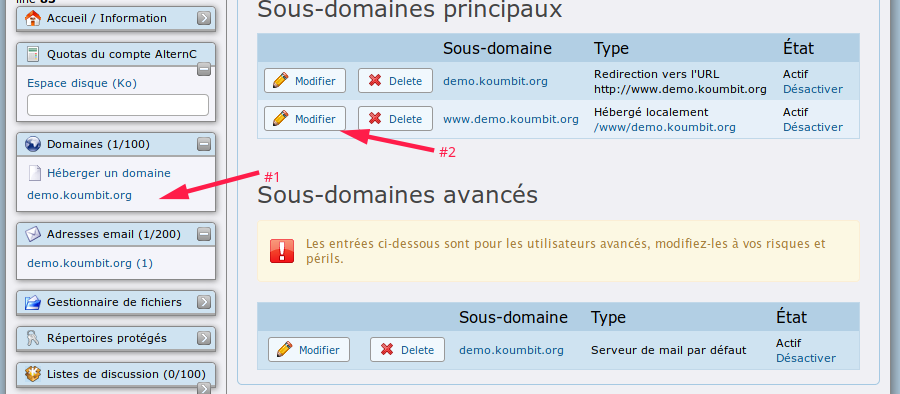The height and width of the screenshot is (394, 900).
Task: Click the envelope icon beside Adresses email
Action: tap(33, 234)
